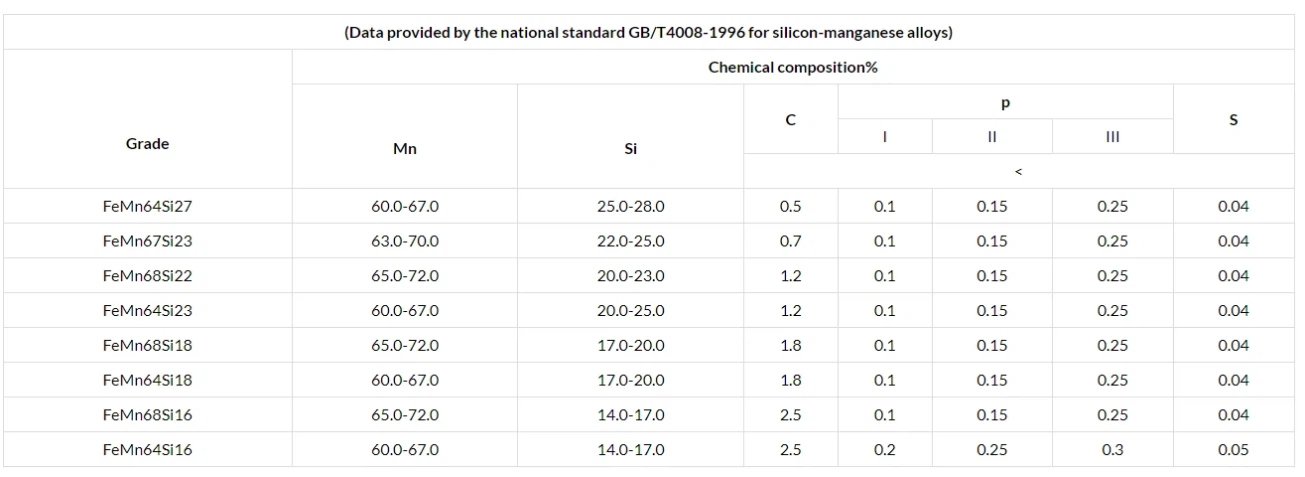Click the Mn column header
Viewport: 1305px width, 477px height.
404,149
